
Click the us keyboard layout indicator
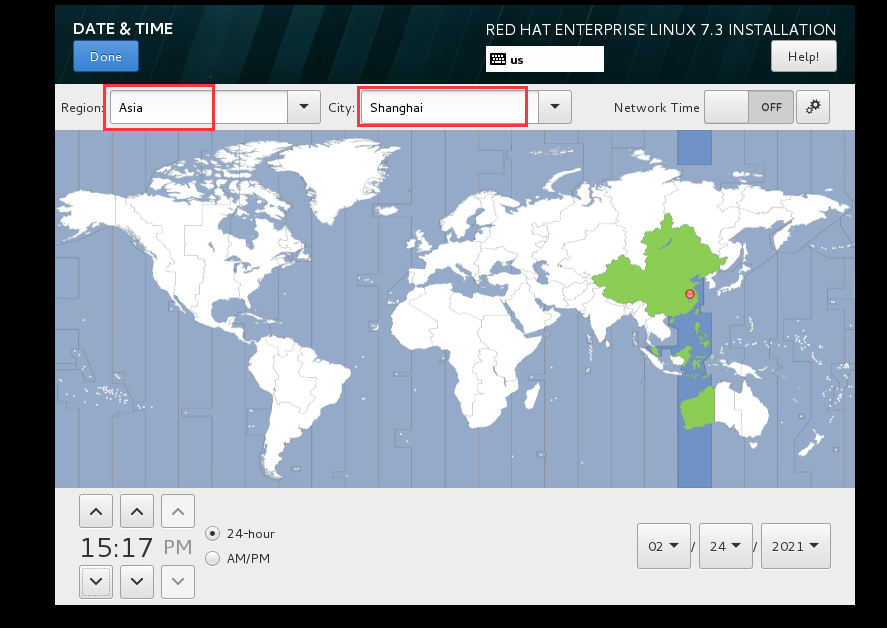pyautogui.click(x=544, y=59)
